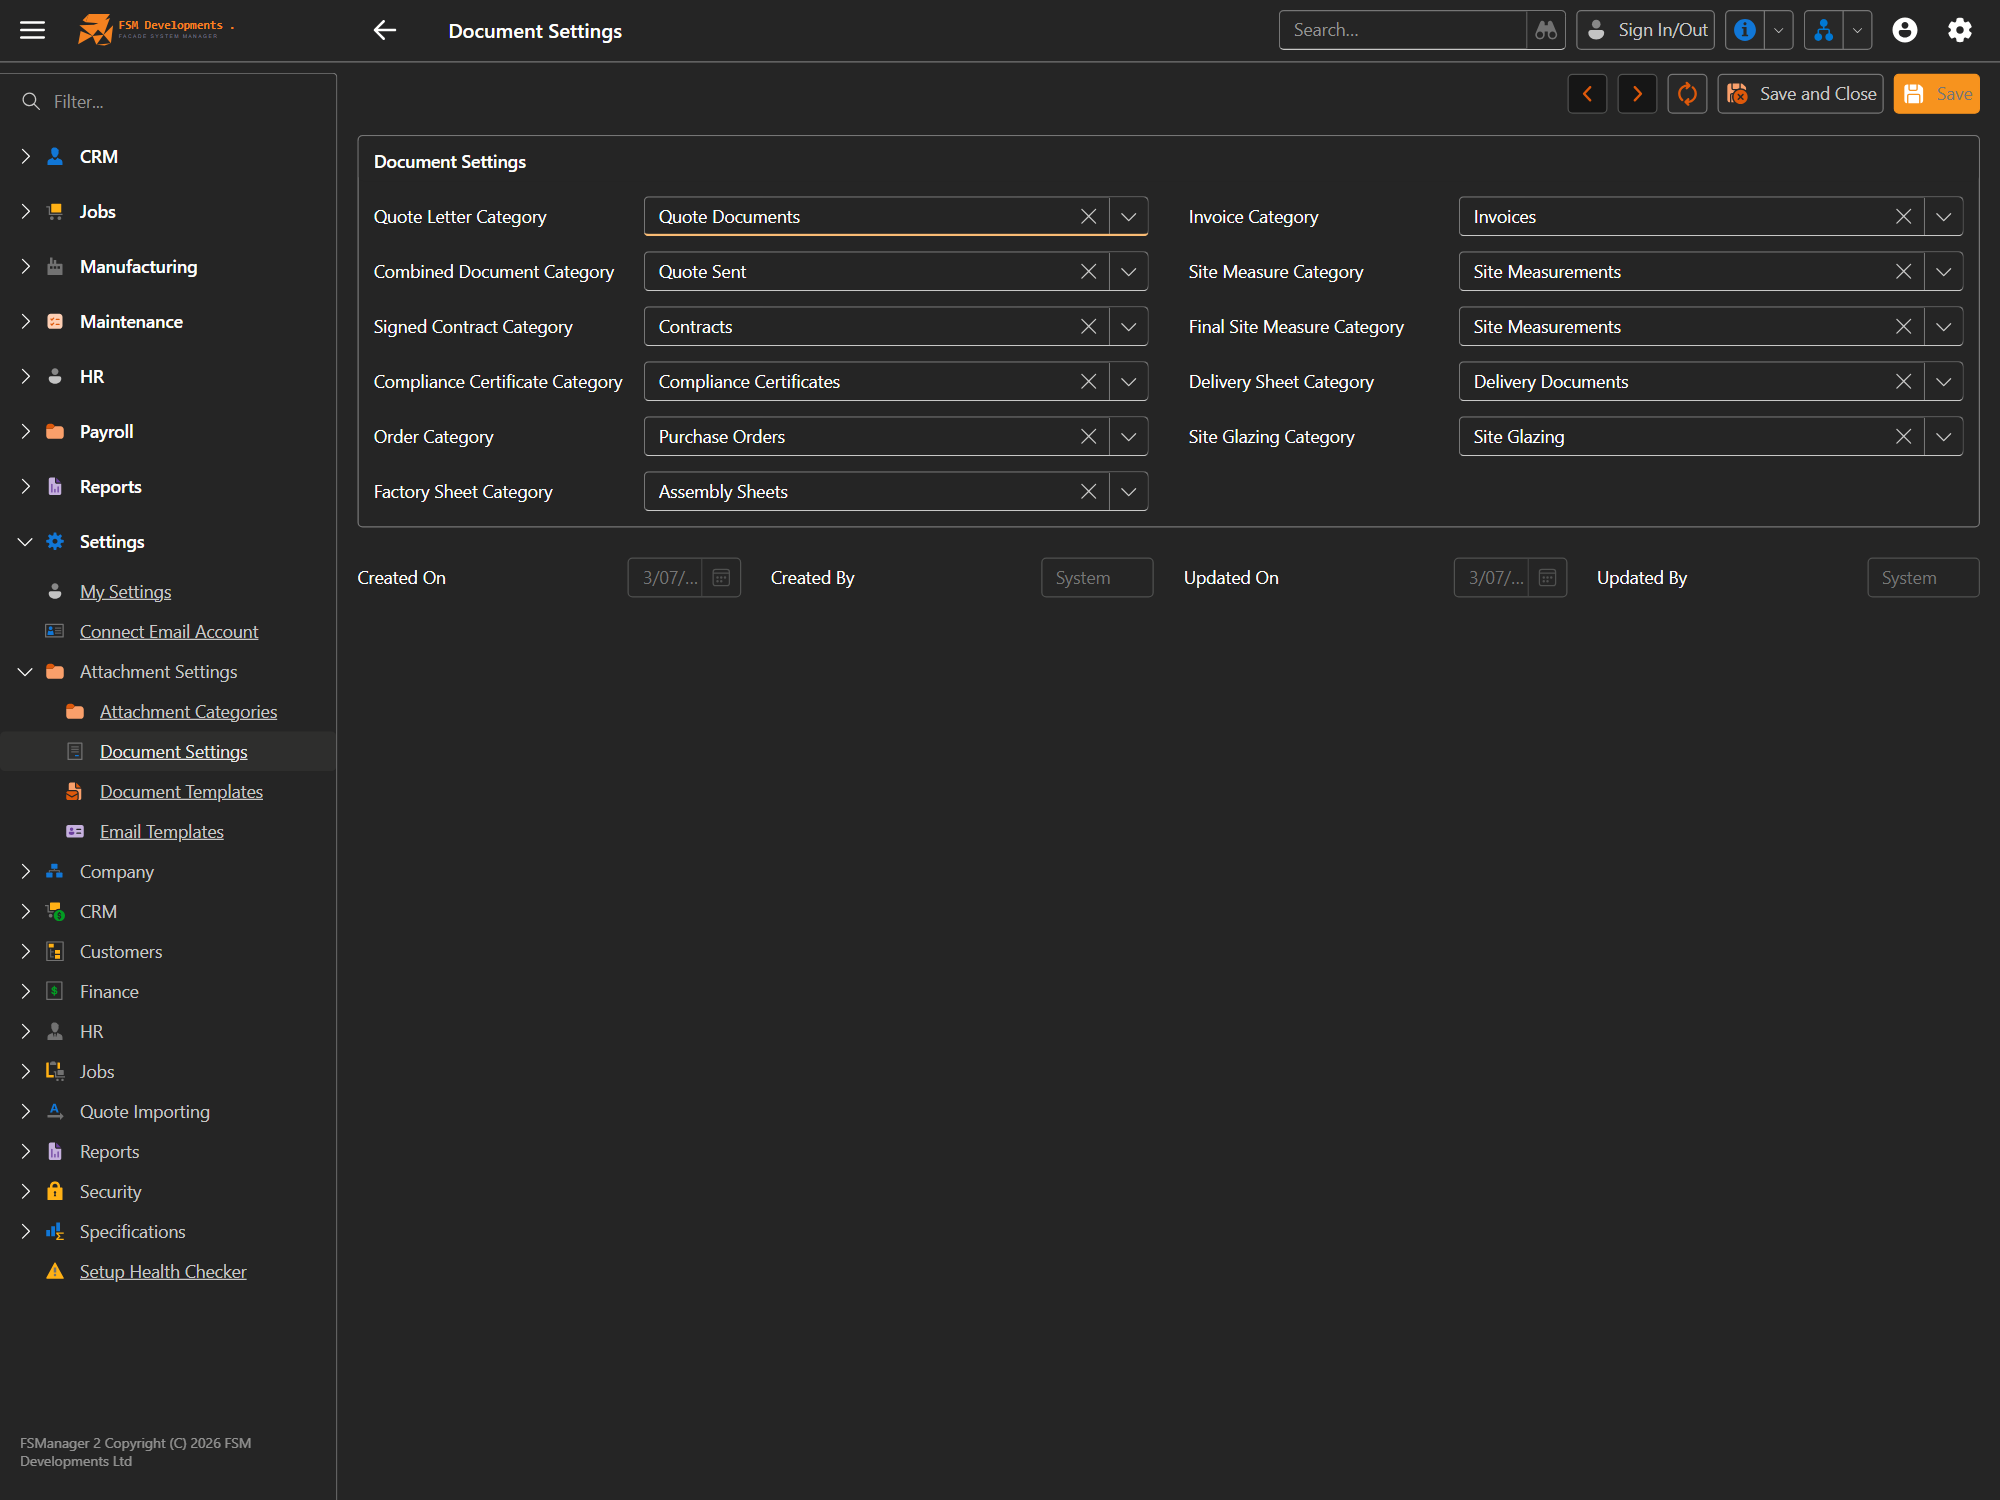
Task: Open the settings gear in header
Action: tap(1960, 30)
